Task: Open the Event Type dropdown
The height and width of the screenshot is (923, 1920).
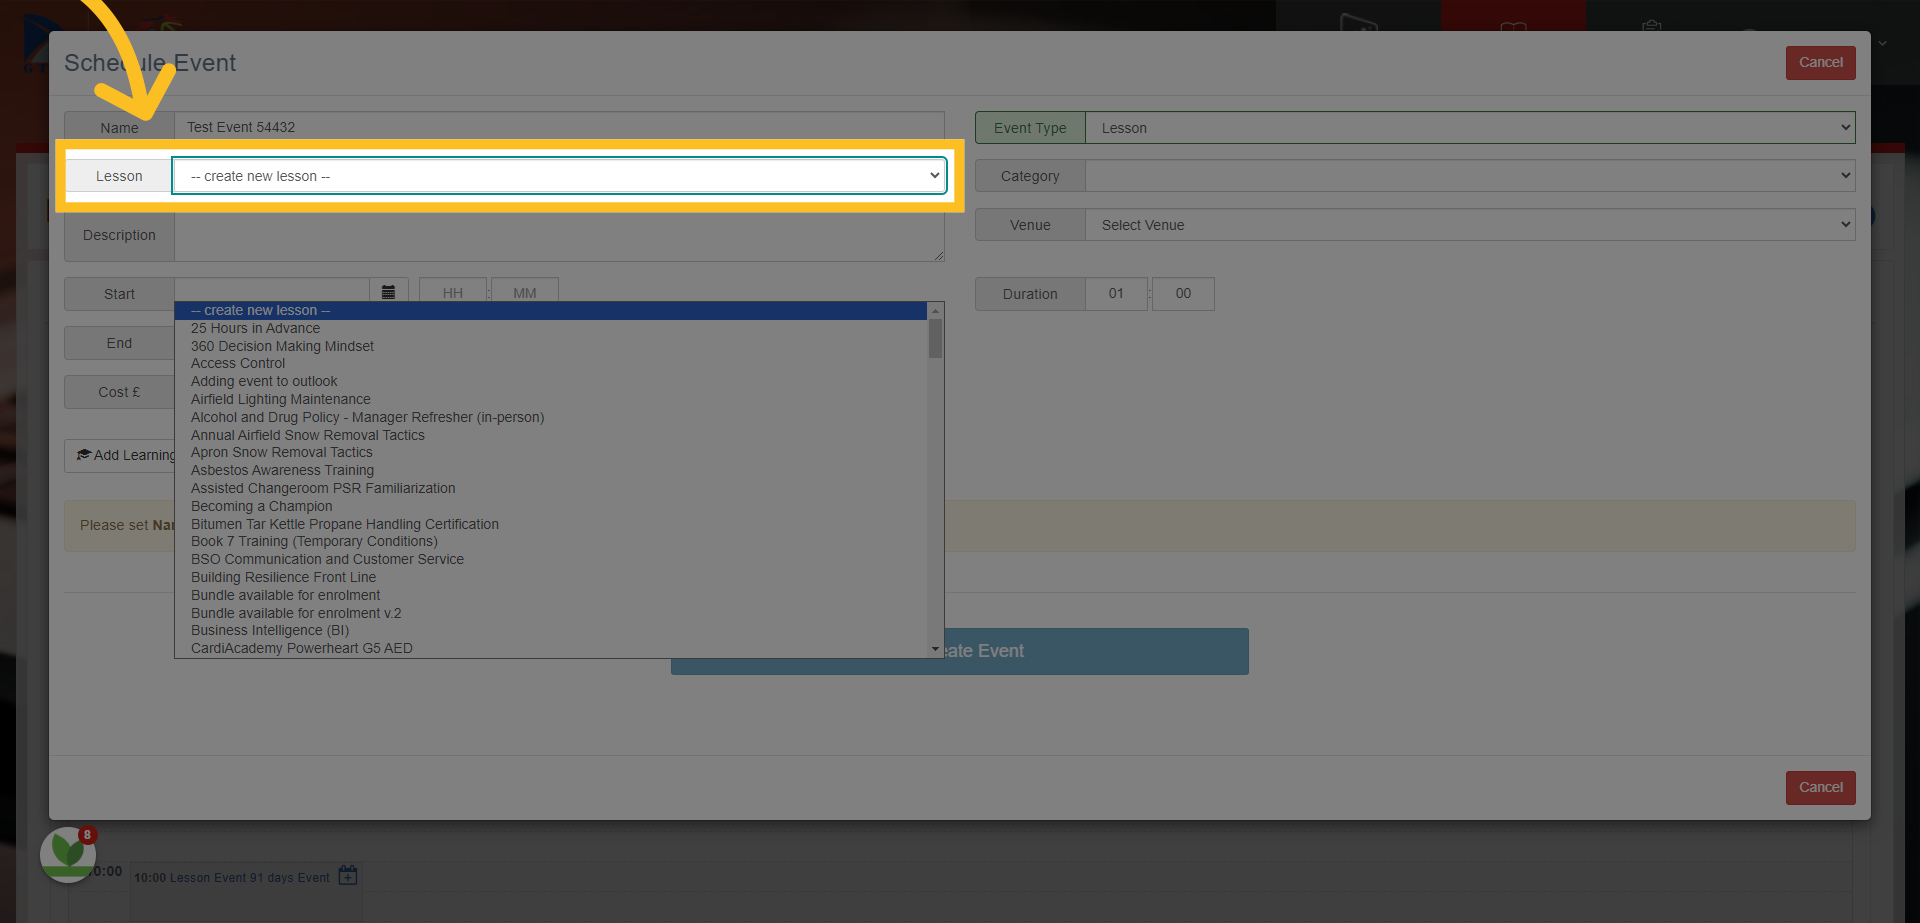Action: (1470, 128)
